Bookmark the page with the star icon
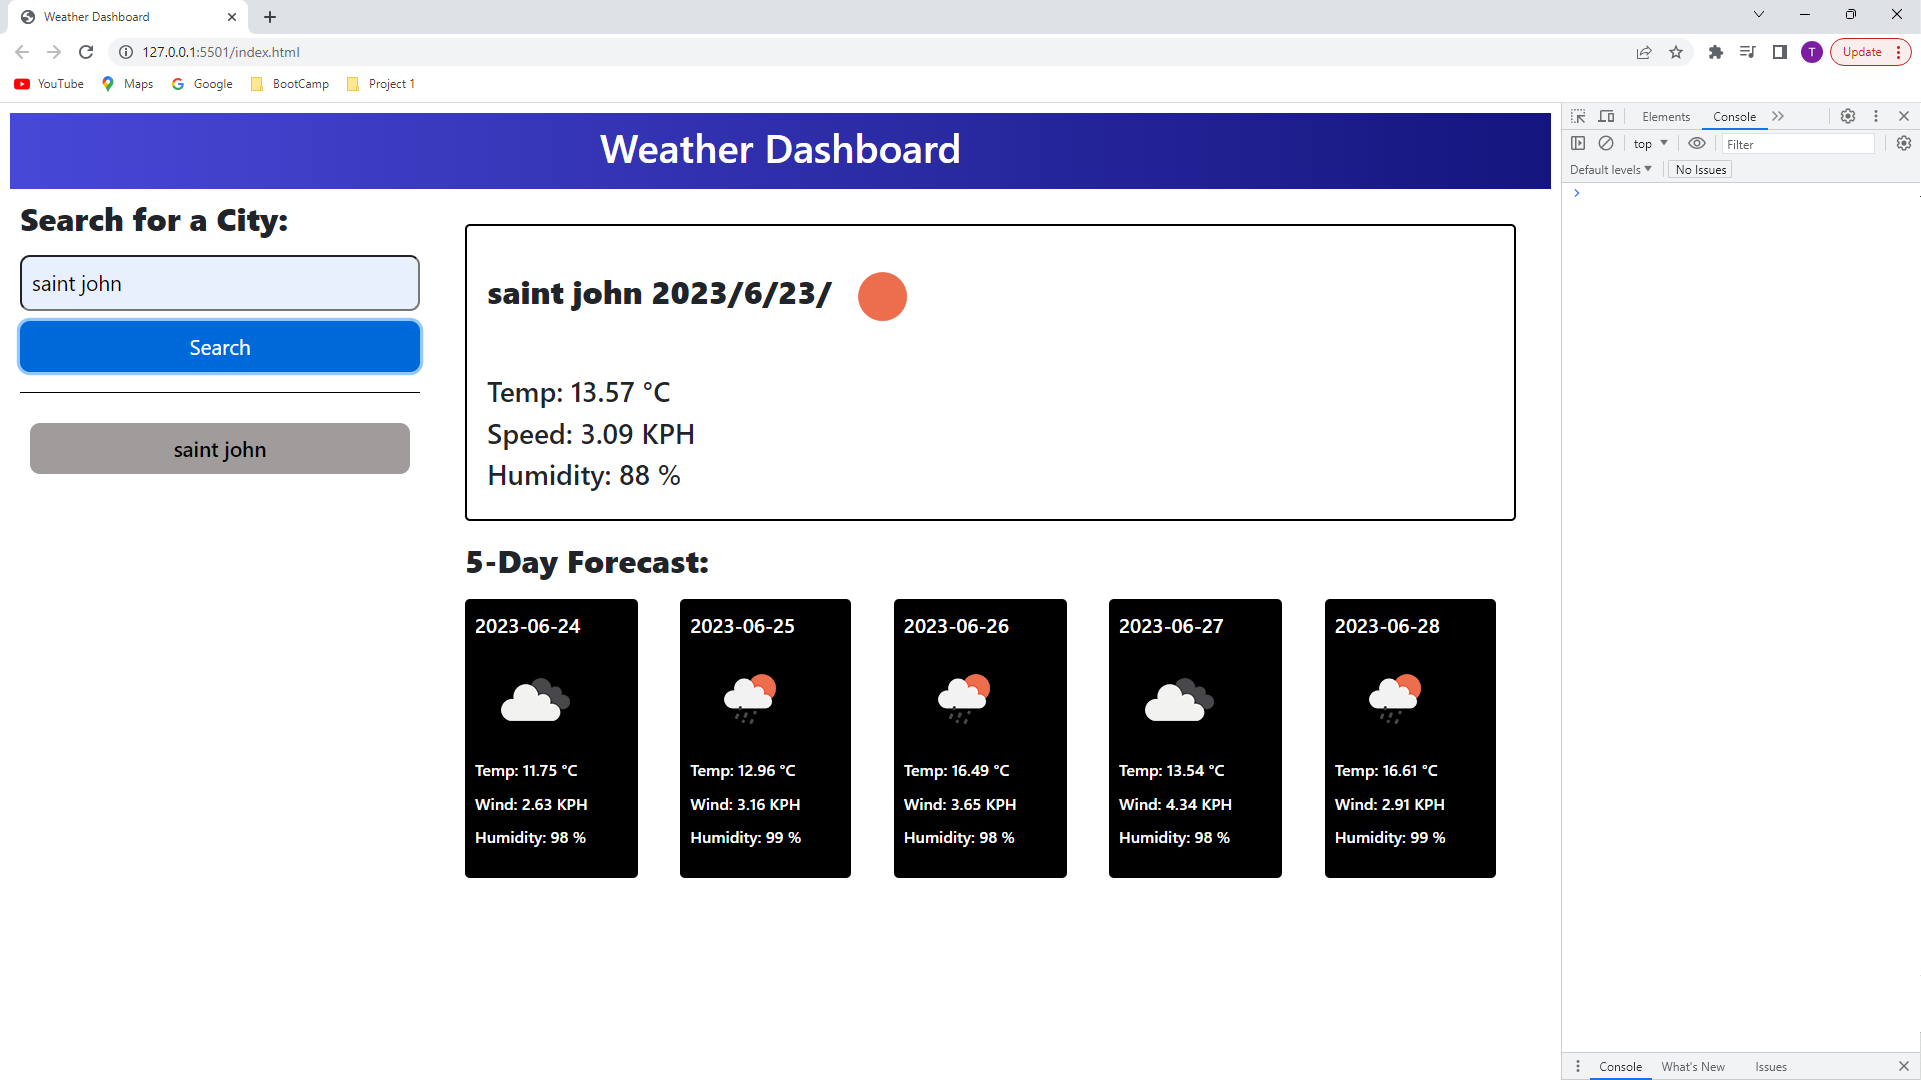1921x1080 pixels. [1677, 52]
